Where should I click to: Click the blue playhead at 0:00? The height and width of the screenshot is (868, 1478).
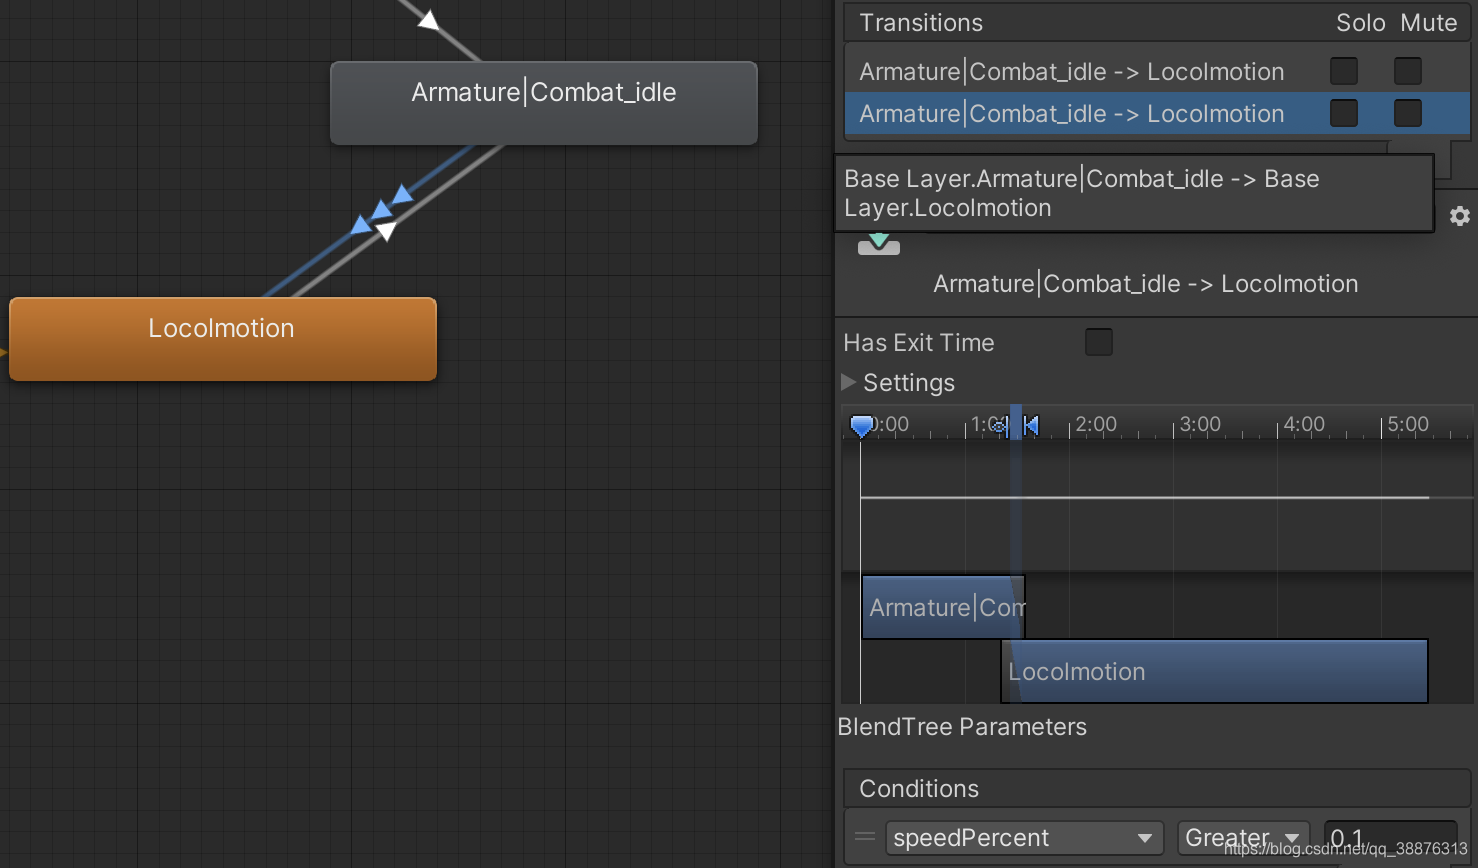click(862, 426)
